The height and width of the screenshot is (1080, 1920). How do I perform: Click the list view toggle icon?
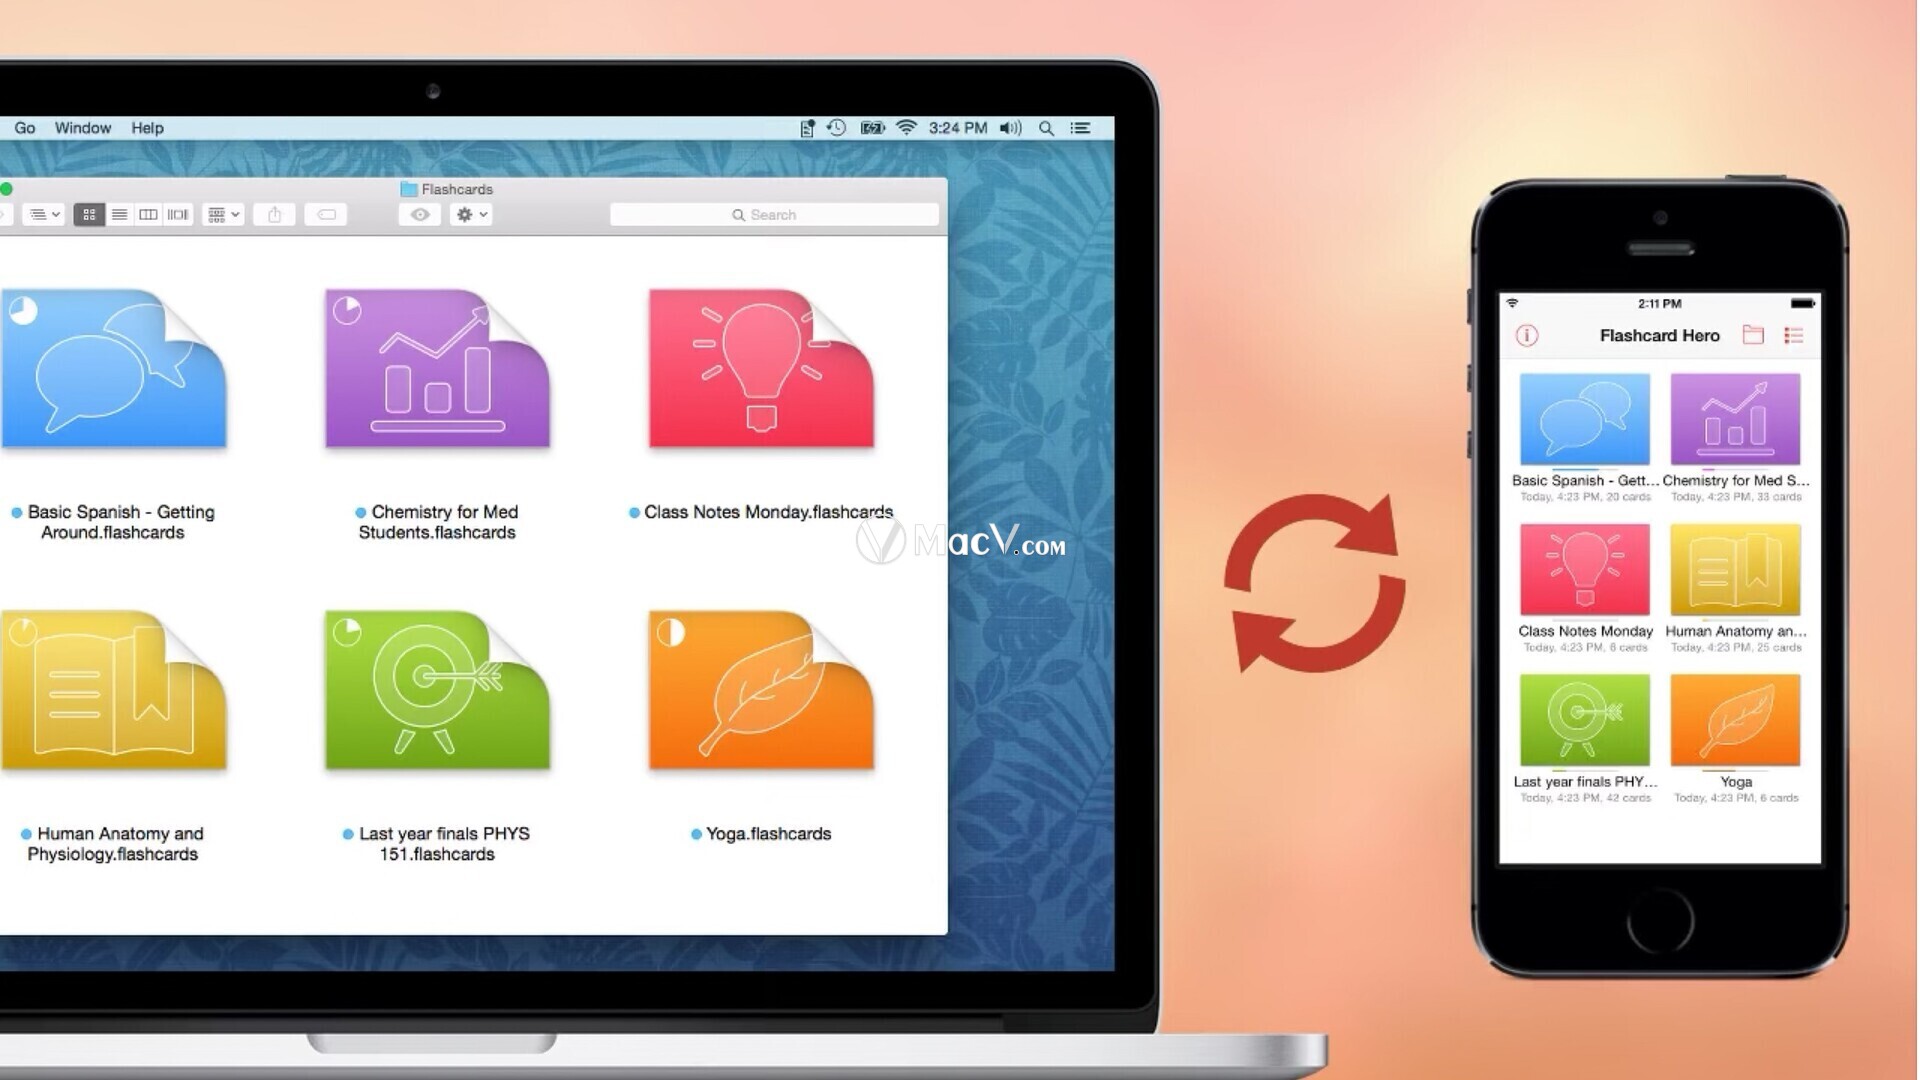(119, 214)
